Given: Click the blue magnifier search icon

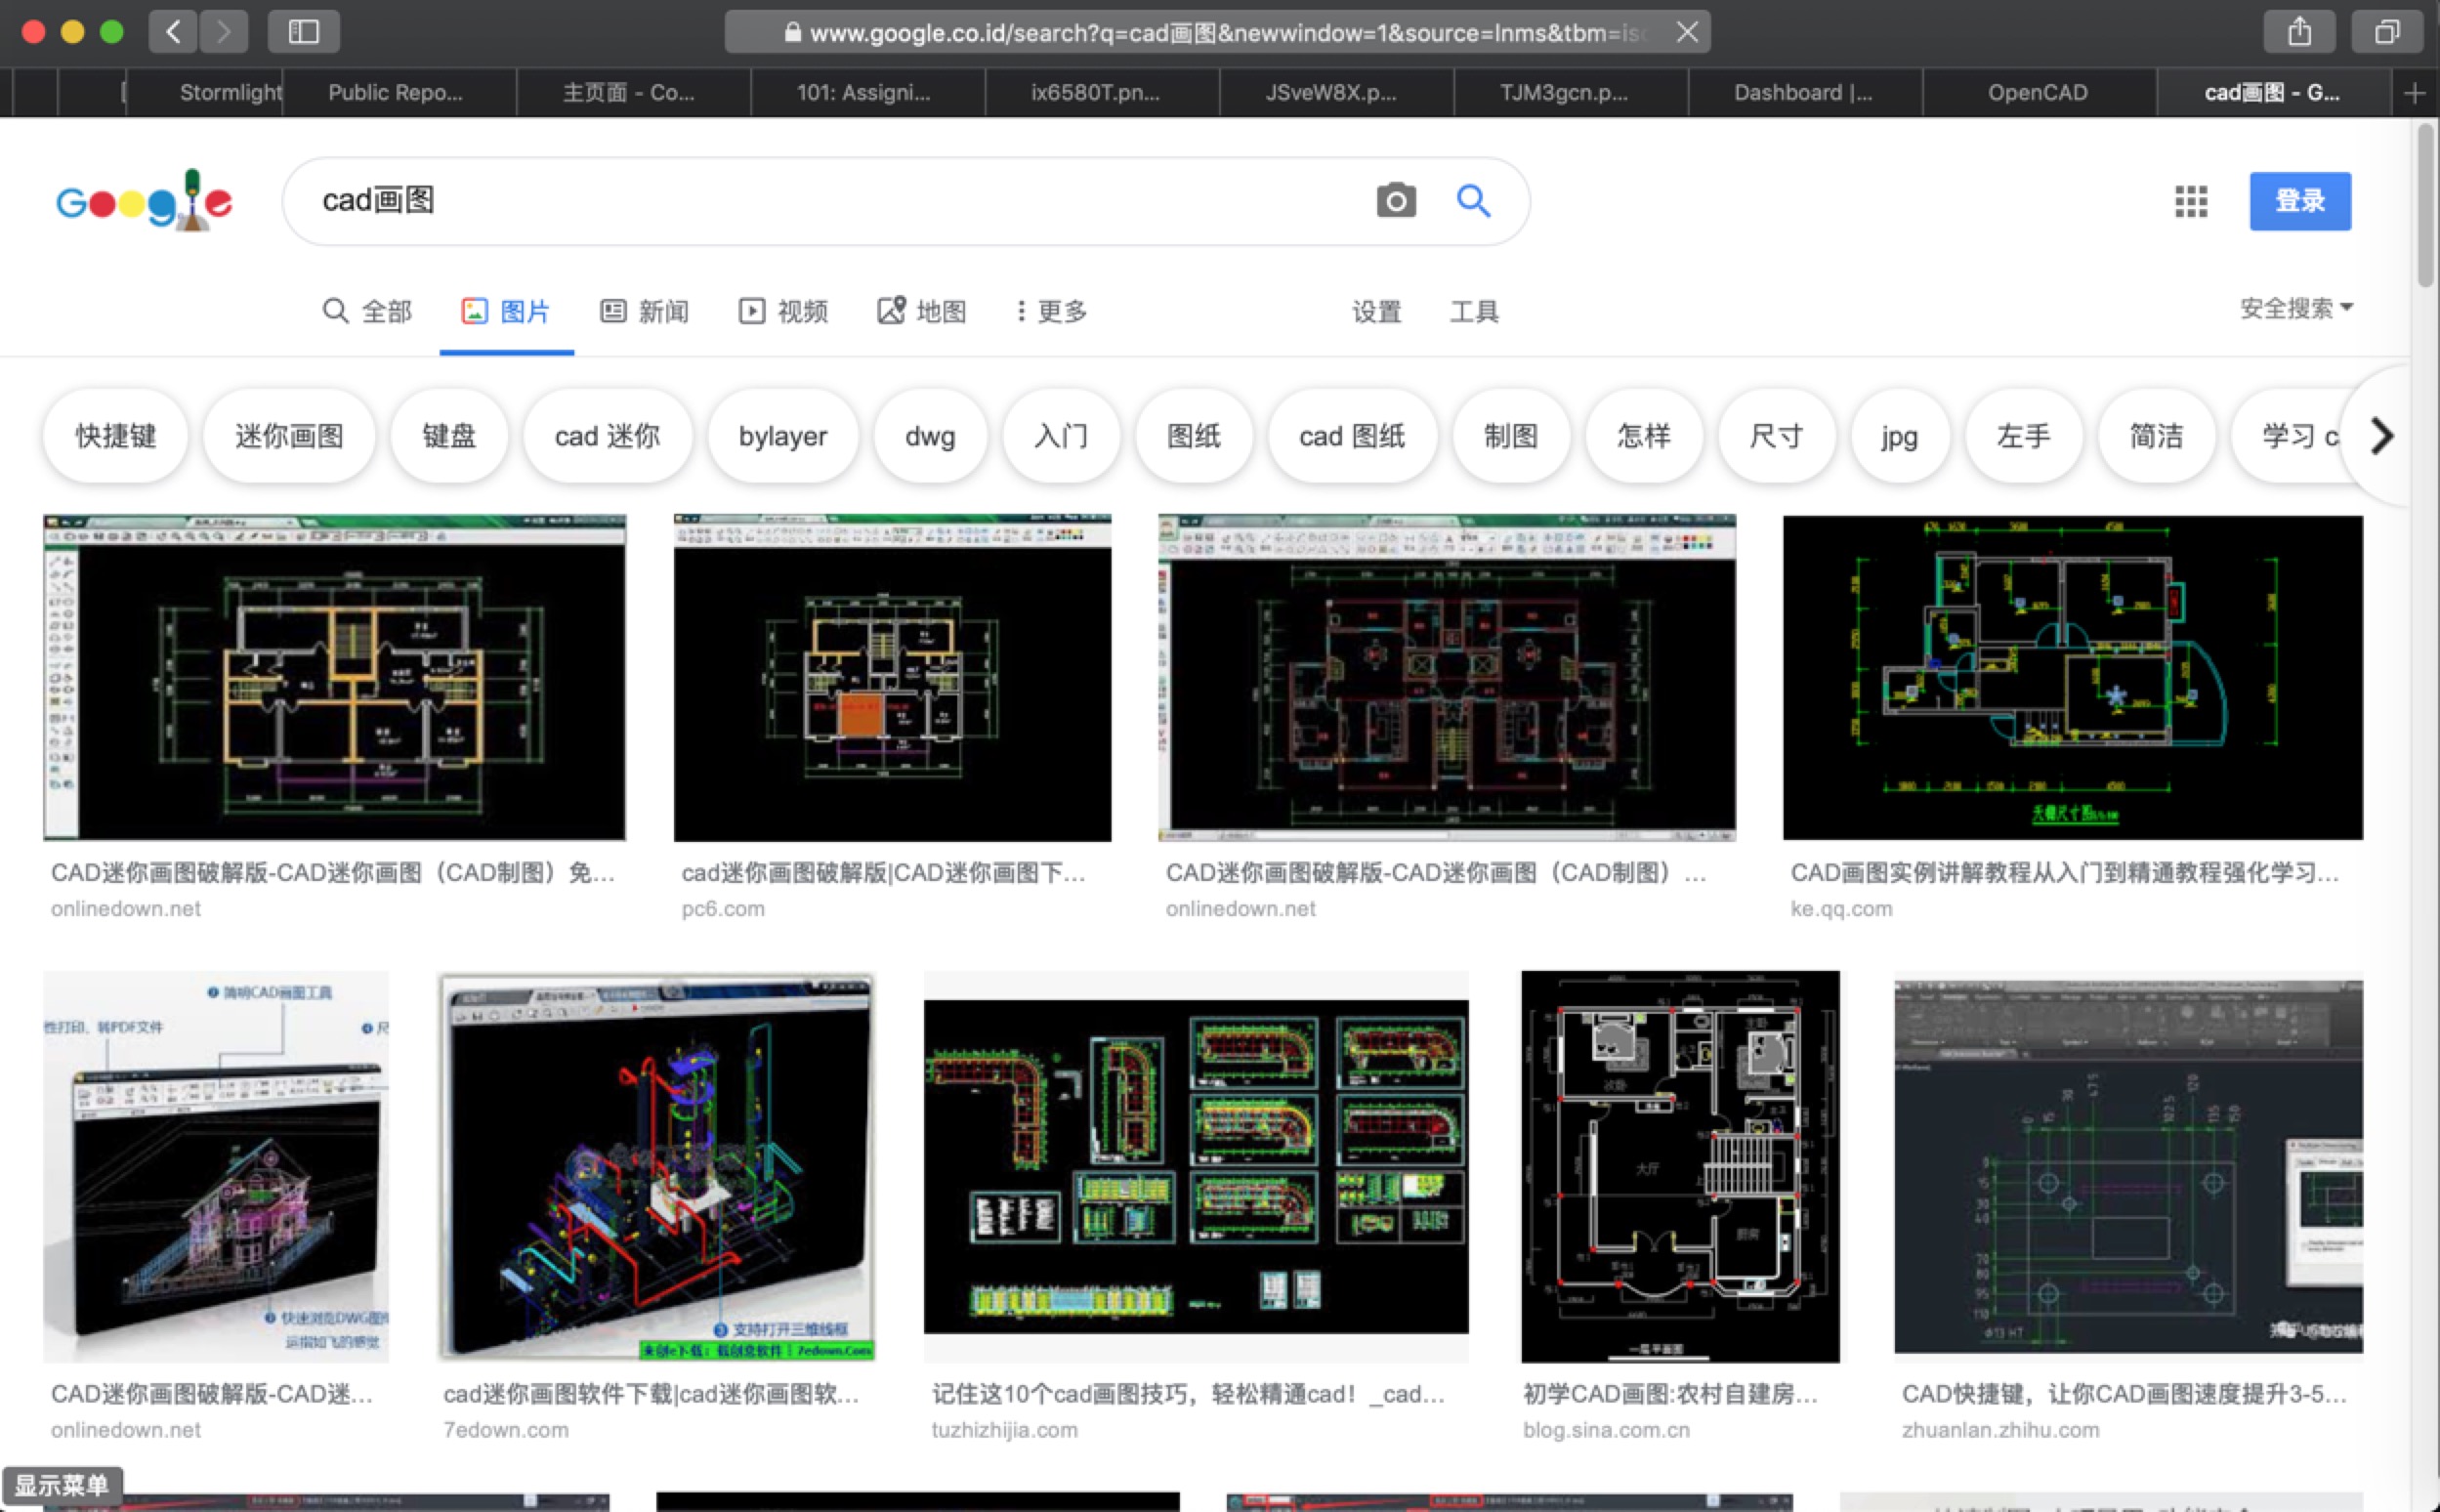Looking at the screenshot, I should pyautogui.click(x=1473, y=201).
